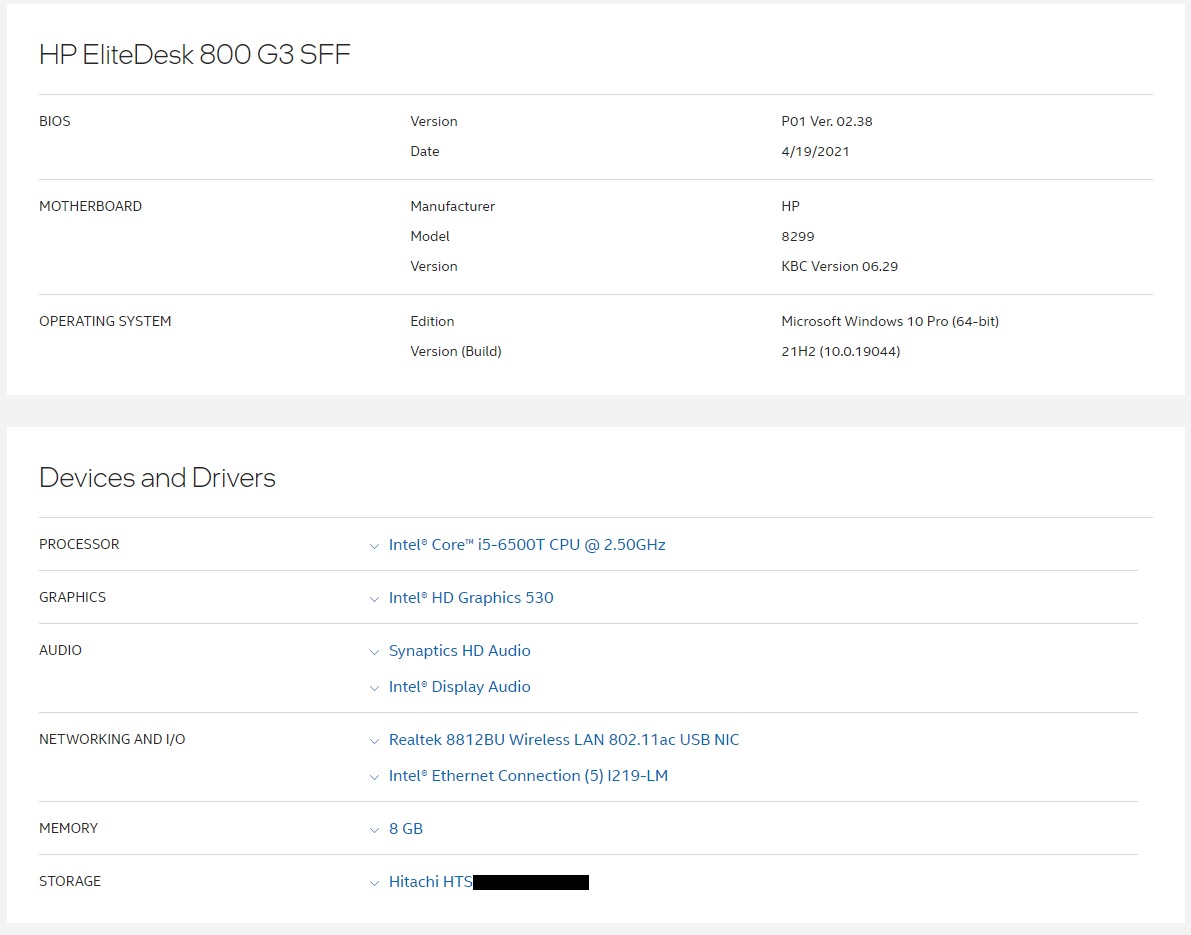
Task: Select the HP EliteDesk 800 G3 SFF heading
Action: [194, 55]
